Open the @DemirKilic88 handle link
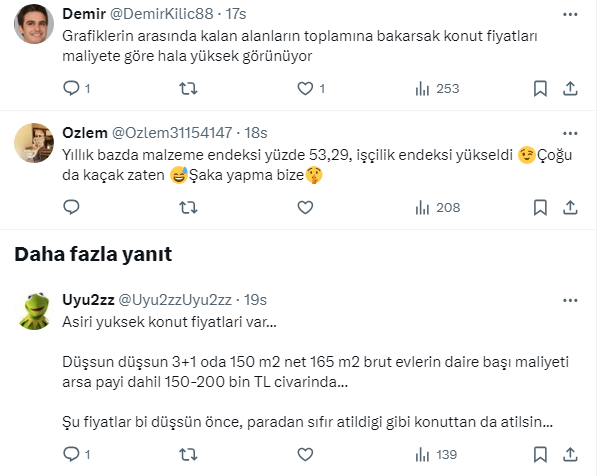This screenshot has height=476, width=602. (x=184, y=13)
